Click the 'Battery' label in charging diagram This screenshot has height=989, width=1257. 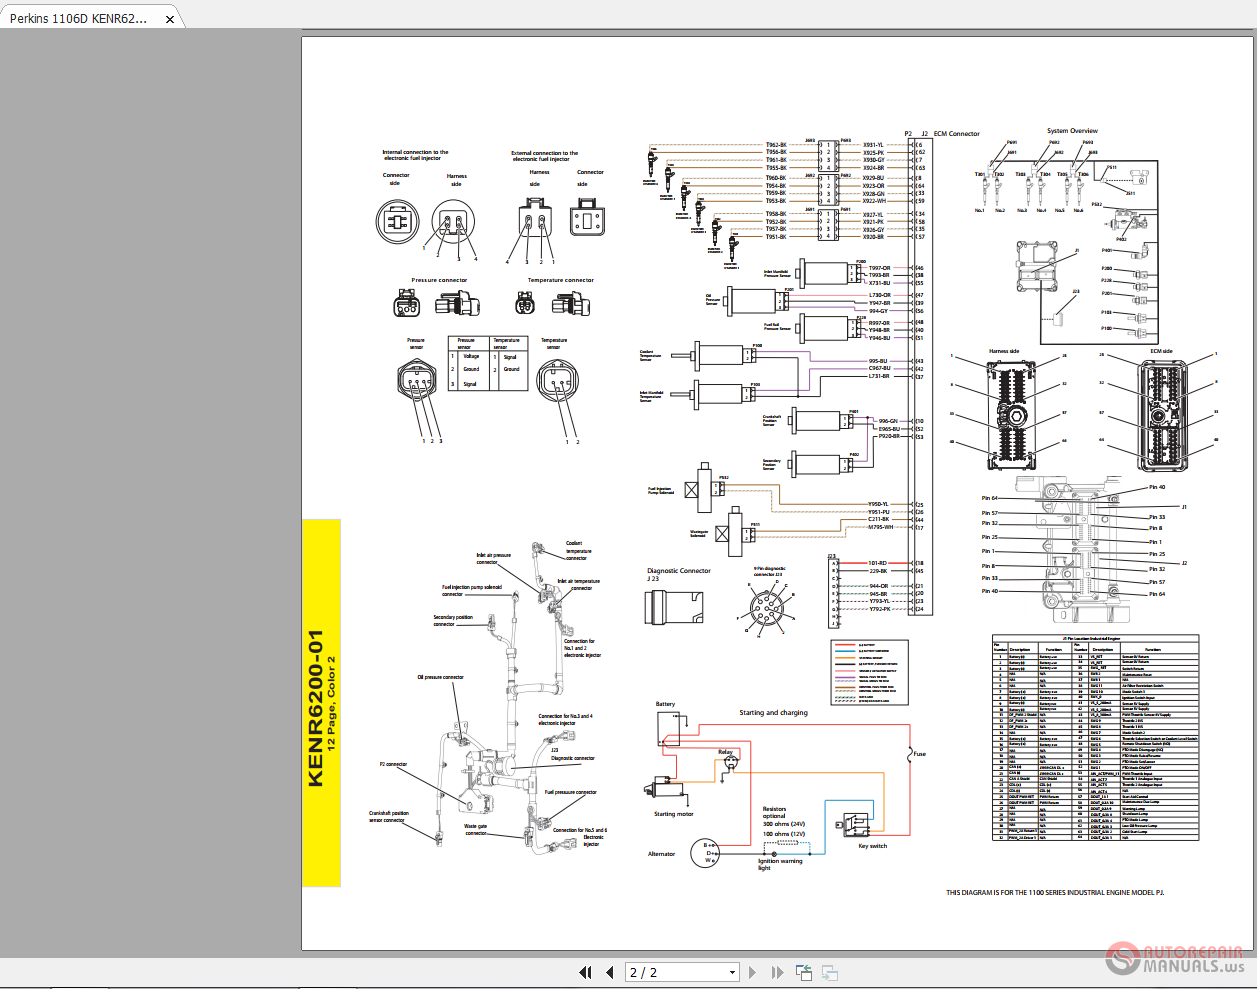click(665, 704)
